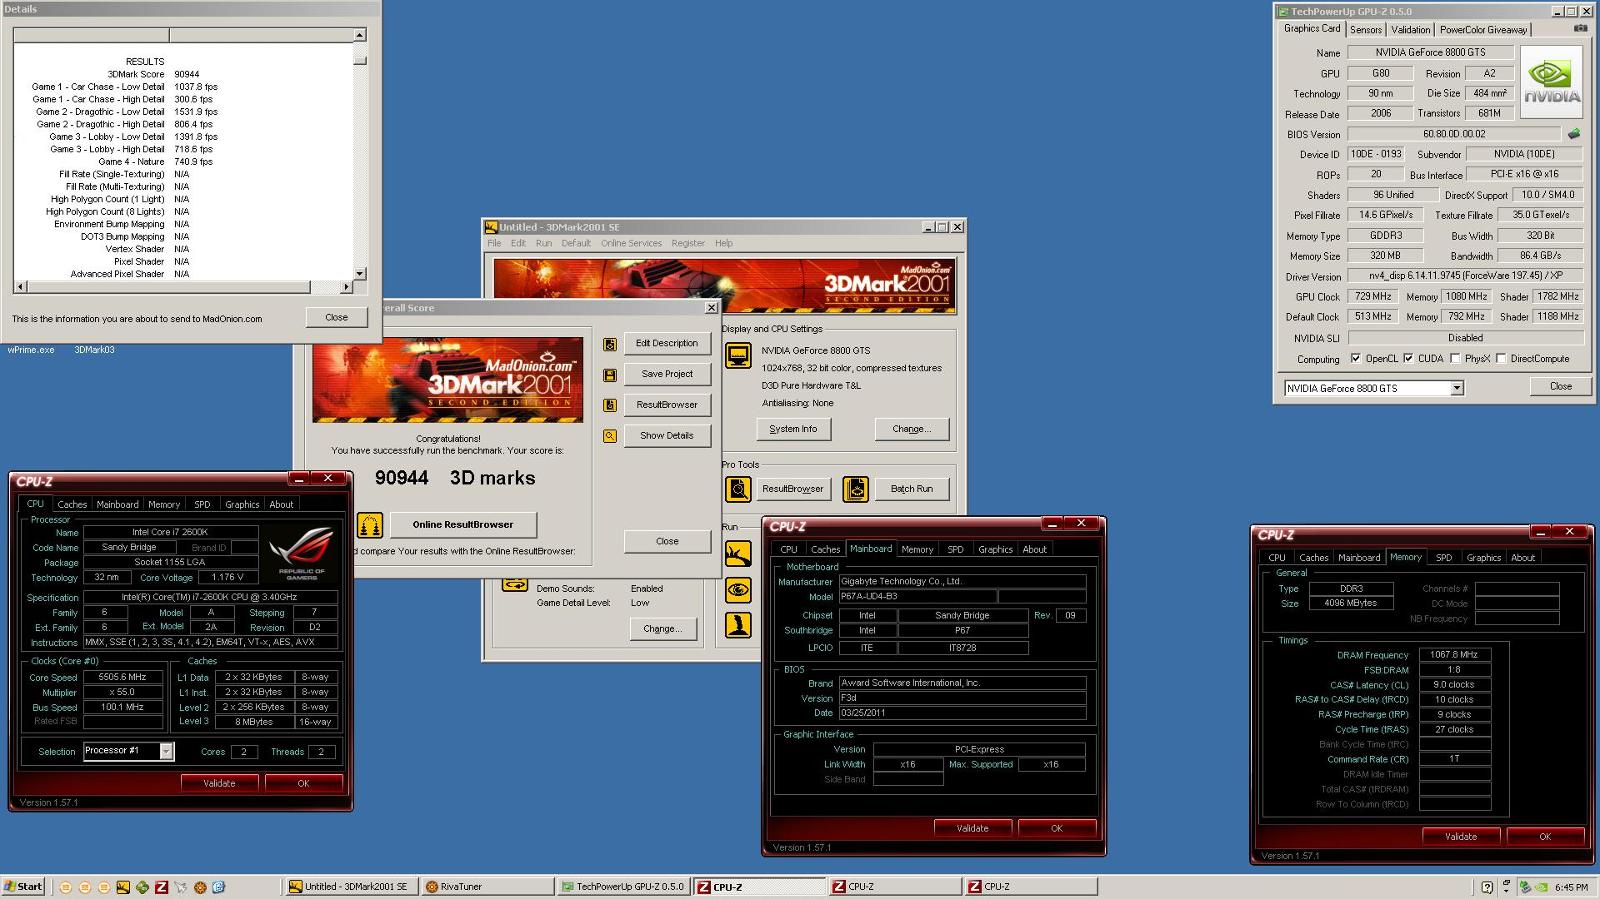Open the Processor #1 selection dropdown in CPU-Z
Screen dimensions: 1600x899
click(x=166, y=751)
